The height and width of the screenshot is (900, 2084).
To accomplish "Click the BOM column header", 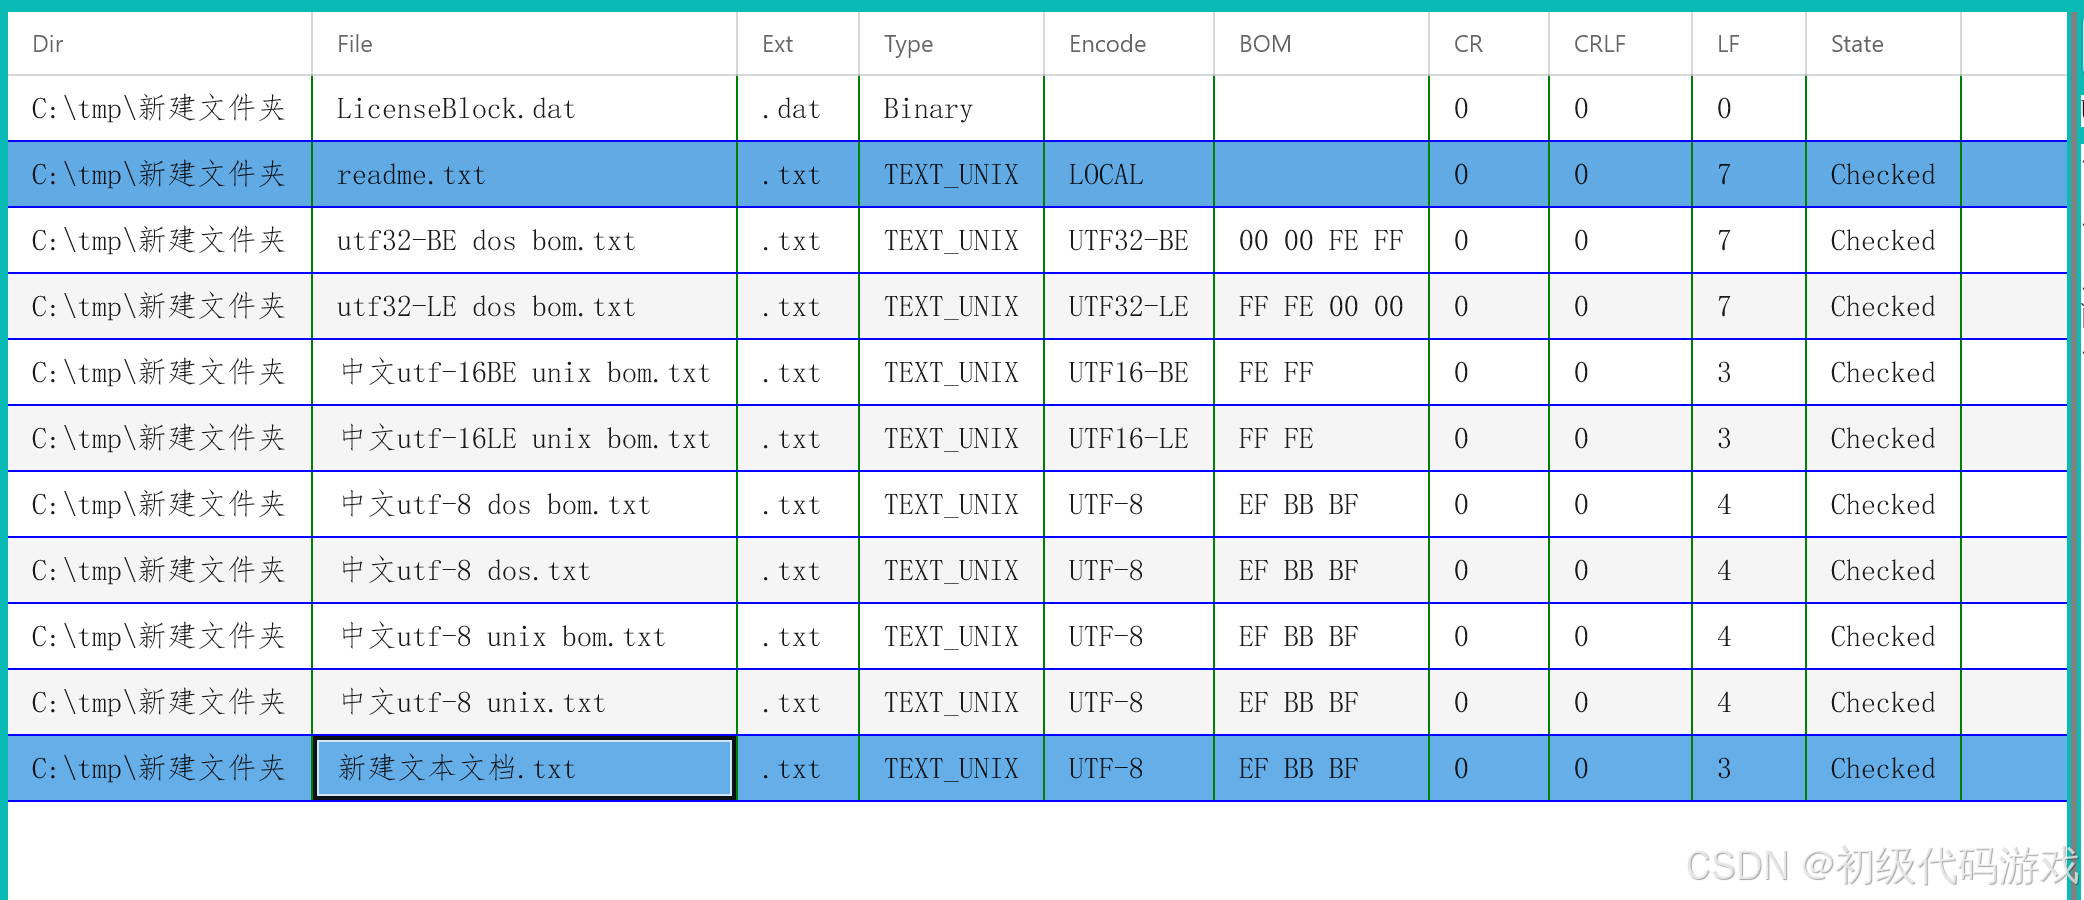I will tap(1263, 44).
